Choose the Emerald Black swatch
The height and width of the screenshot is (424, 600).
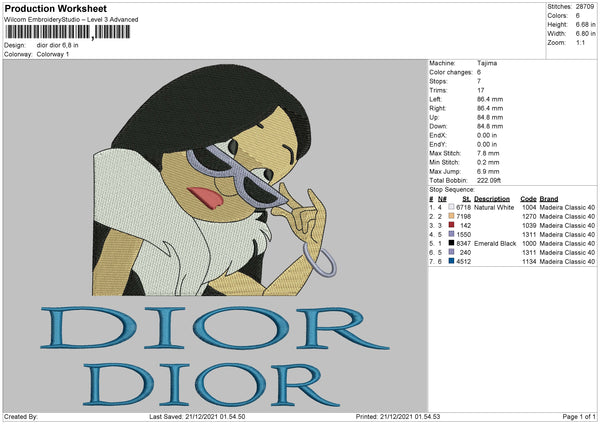click(451, 243)
